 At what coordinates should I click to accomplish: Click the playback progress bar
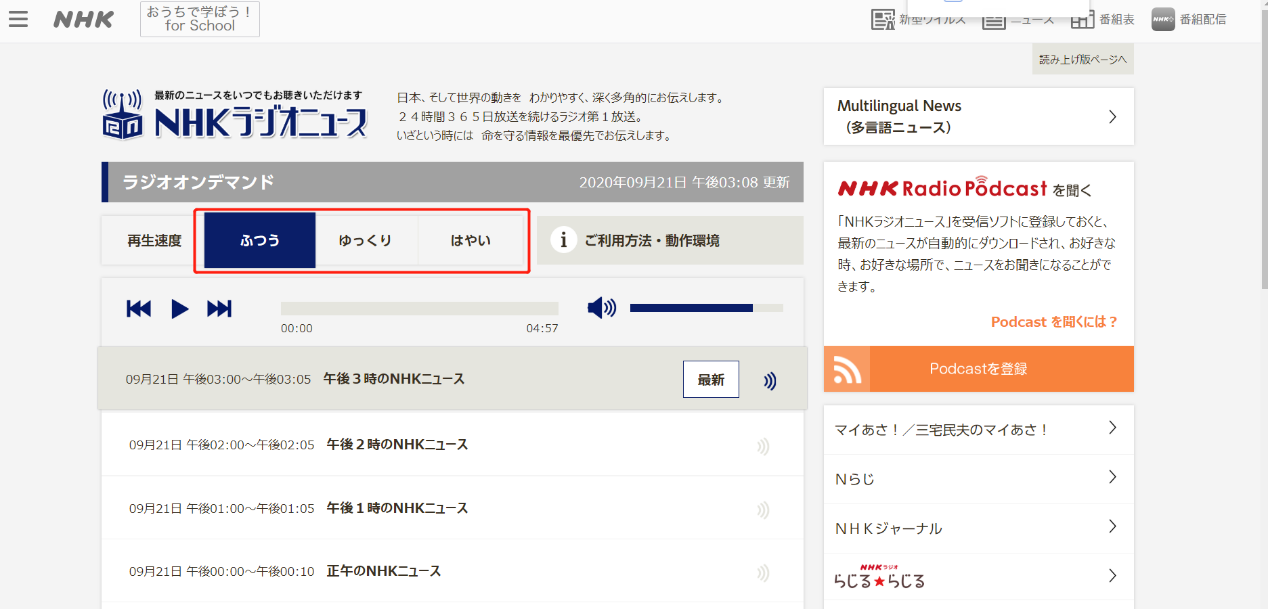coord(420,309)
